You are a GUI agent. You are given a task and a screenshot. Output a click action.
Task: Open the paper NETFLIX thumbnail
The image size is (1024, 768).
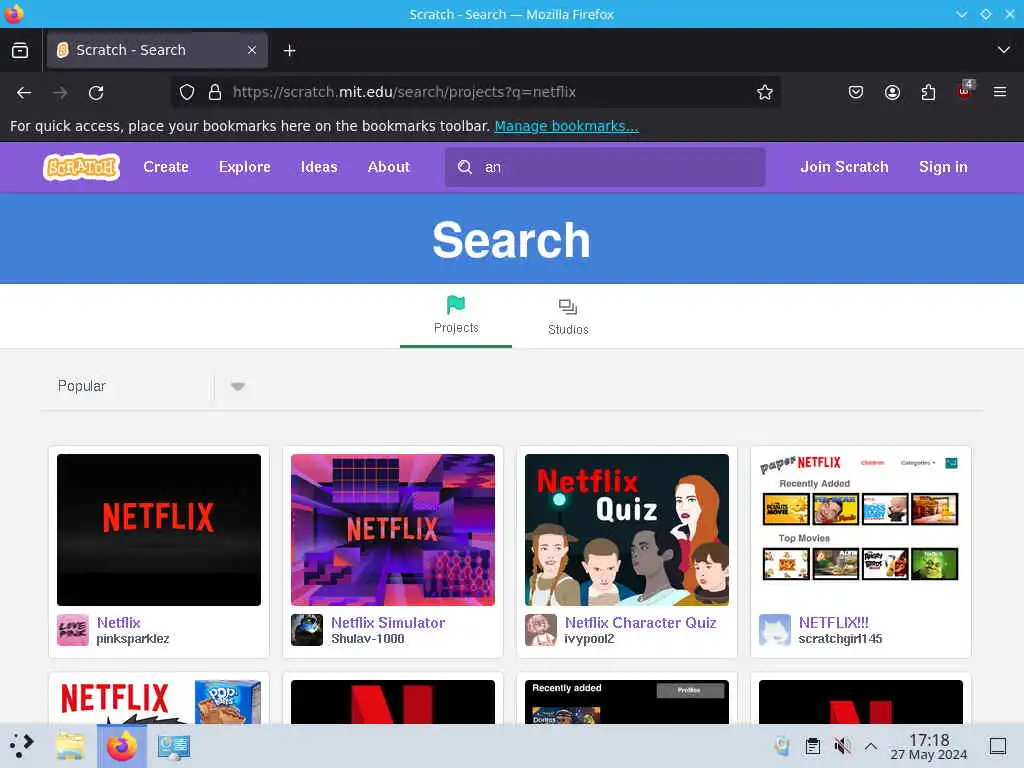point(861,530)
